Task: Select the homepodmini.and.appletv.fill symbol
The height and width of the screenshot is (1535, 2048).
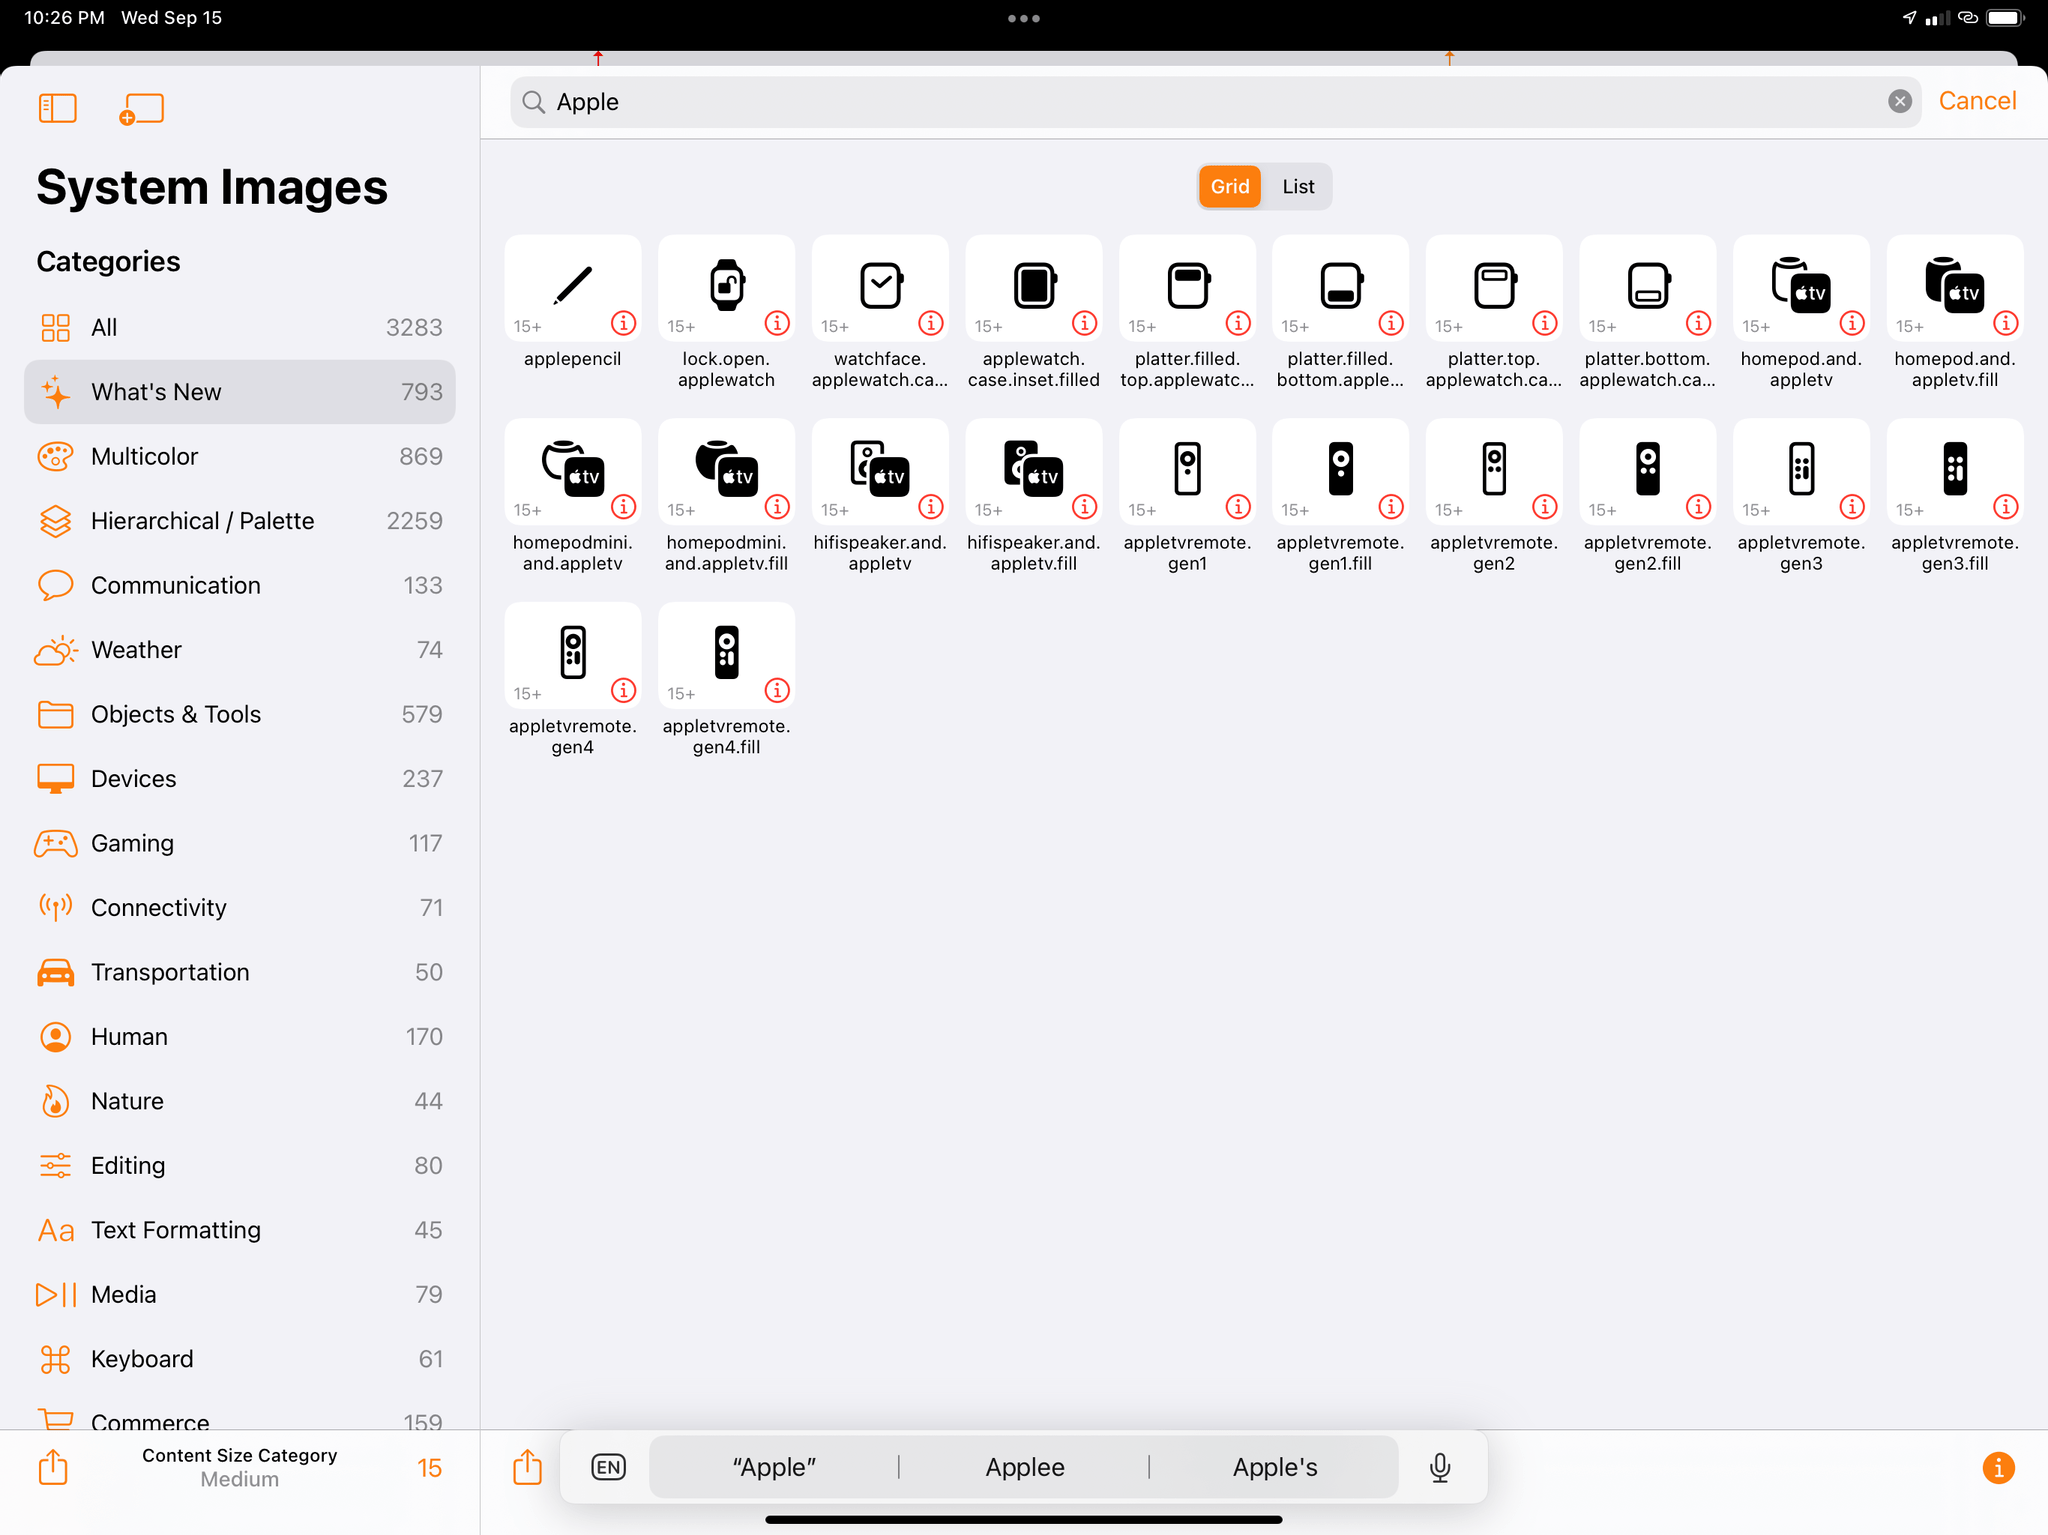Action: point(727,470)
